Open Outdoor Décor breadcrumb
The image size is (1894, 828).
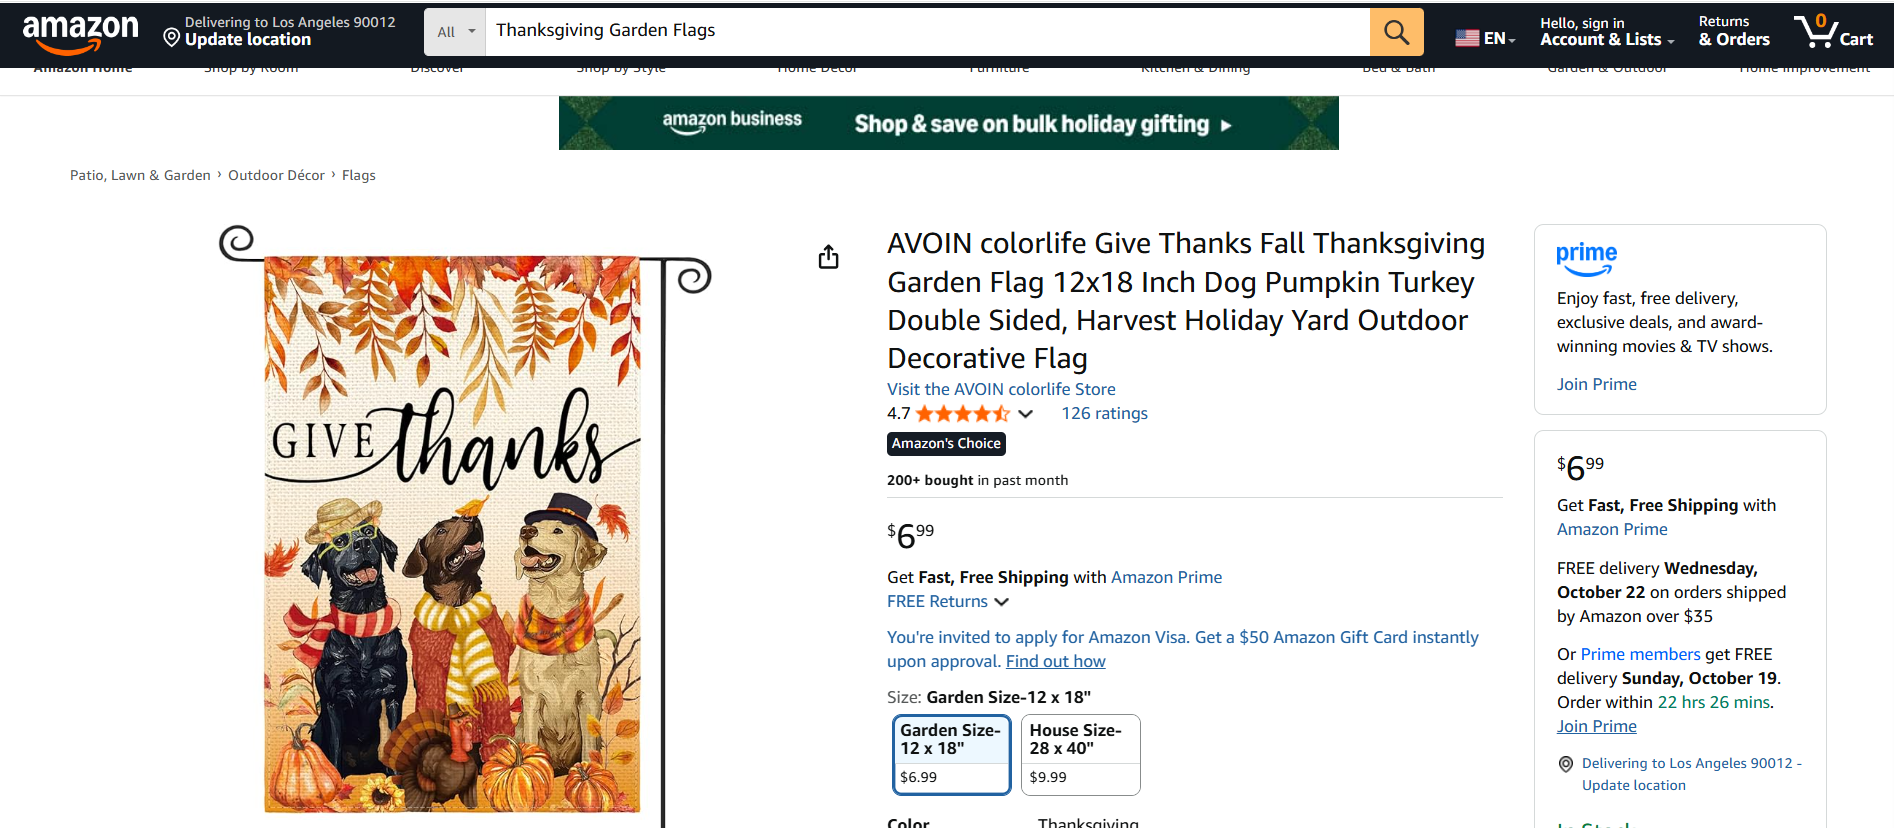pyautogui.click(x=276, y=175)
